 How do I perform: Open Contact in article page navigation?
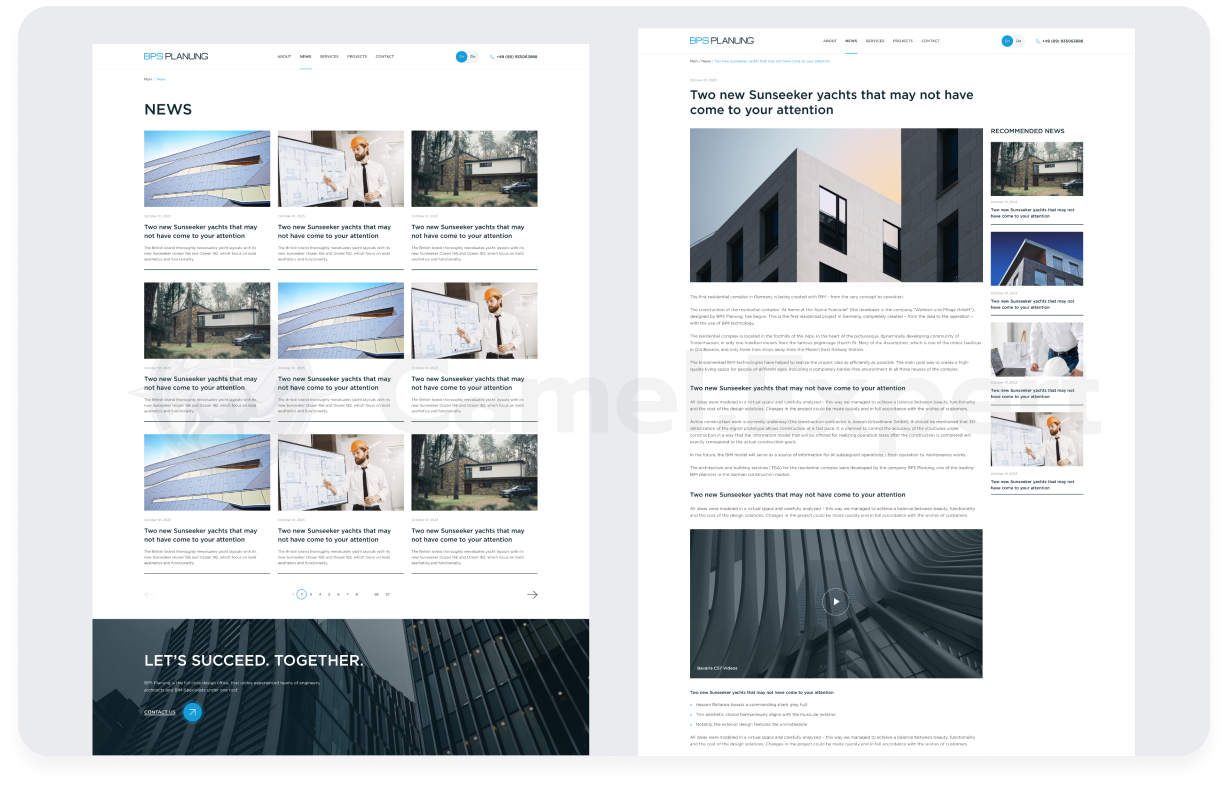click(930, 41)
